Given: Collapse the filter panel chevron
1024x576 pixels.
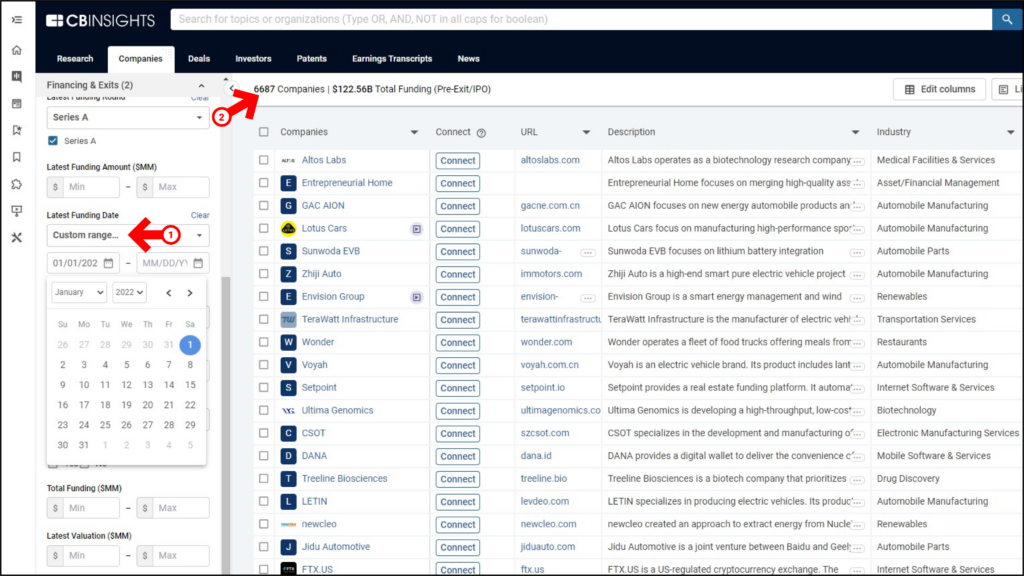Looking at the screenshot, I should [231, 88].
